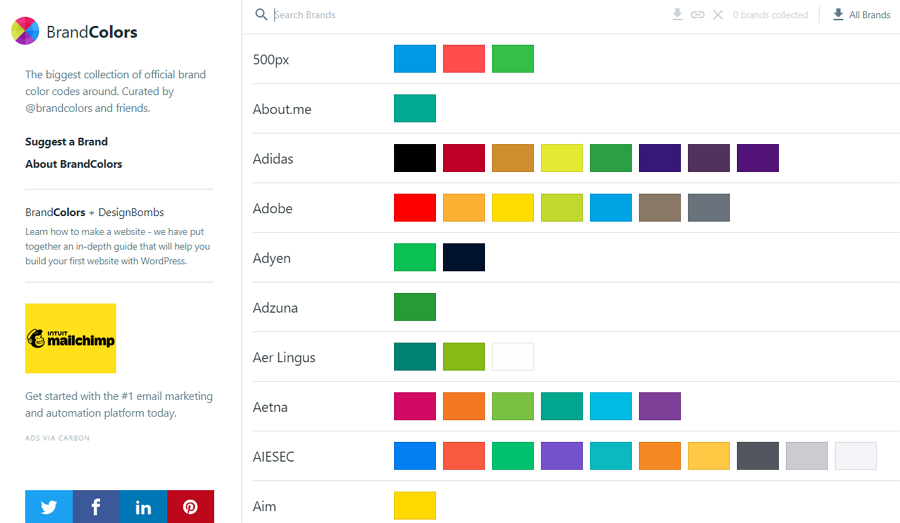Focus the Search Brands field
Image resolution: width=900 pixels, height=523 pixels.
[468, 14]
